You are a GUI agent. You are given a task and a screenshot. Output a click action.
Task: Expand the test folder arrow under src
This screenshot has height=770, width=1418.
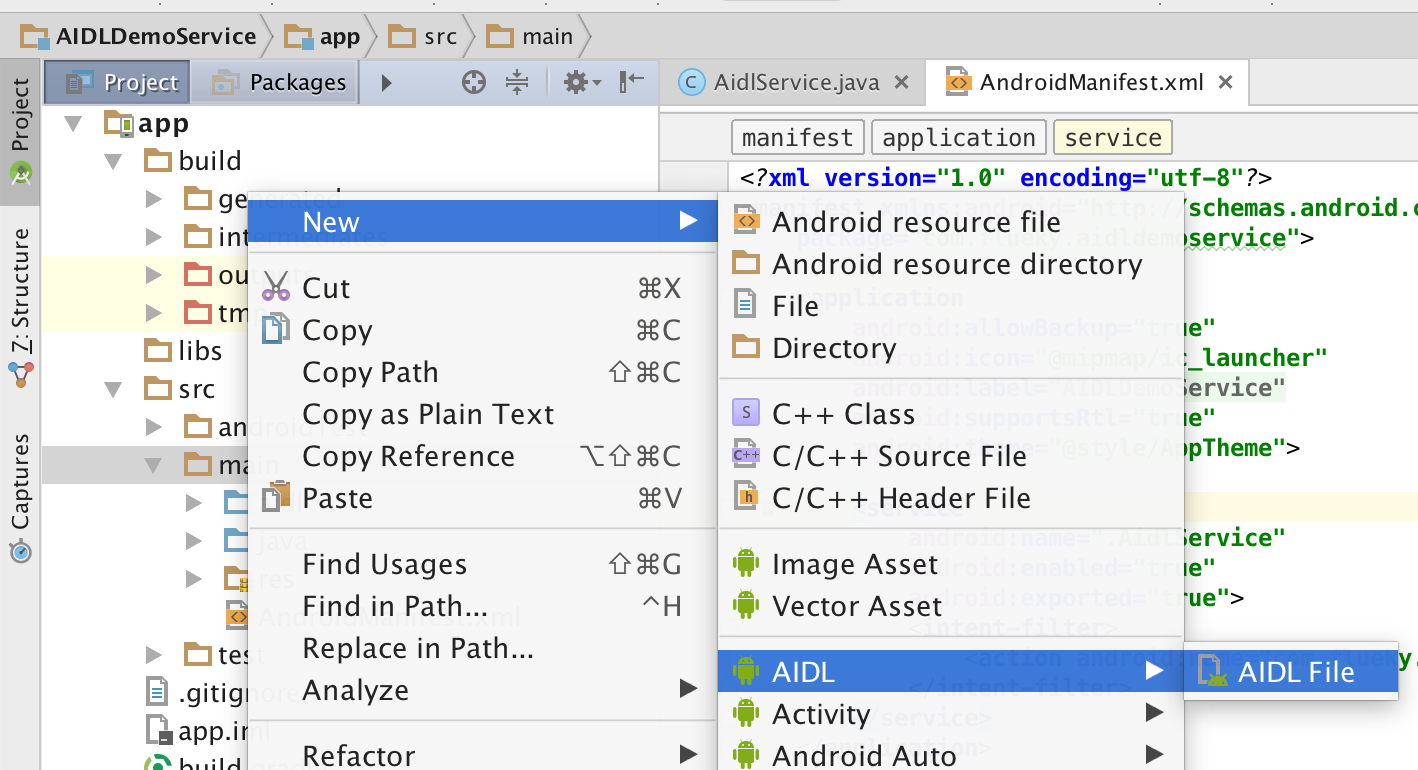point(153,655)
